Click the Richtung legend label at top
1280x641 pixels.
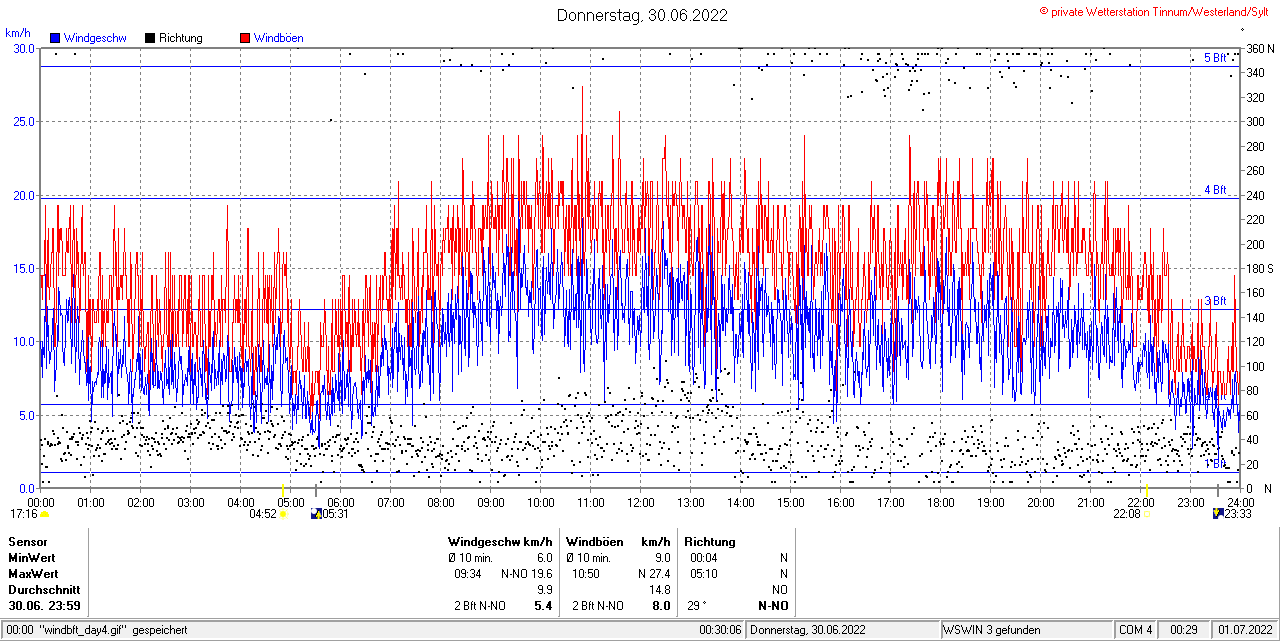(x=181, y=38)
